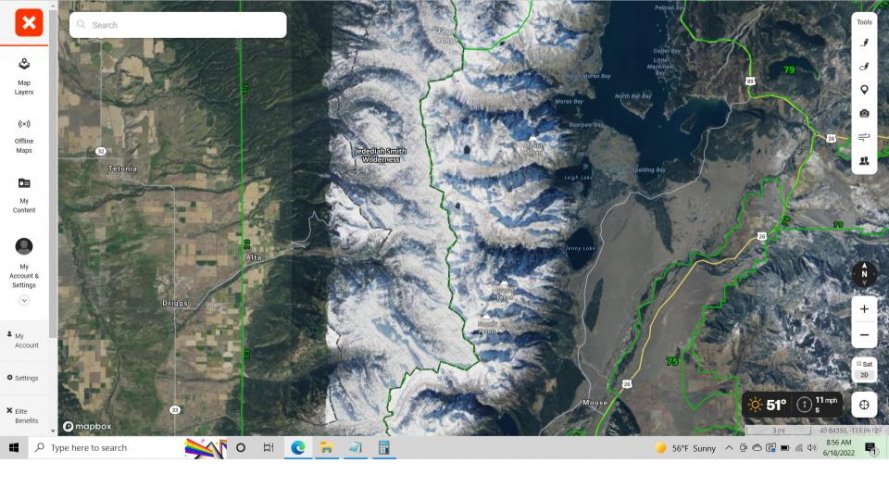Image resolution: width=889 pixels, height=500 pixels.
Task: Show hidden system tray icons
Action: (x=729, y=448)
